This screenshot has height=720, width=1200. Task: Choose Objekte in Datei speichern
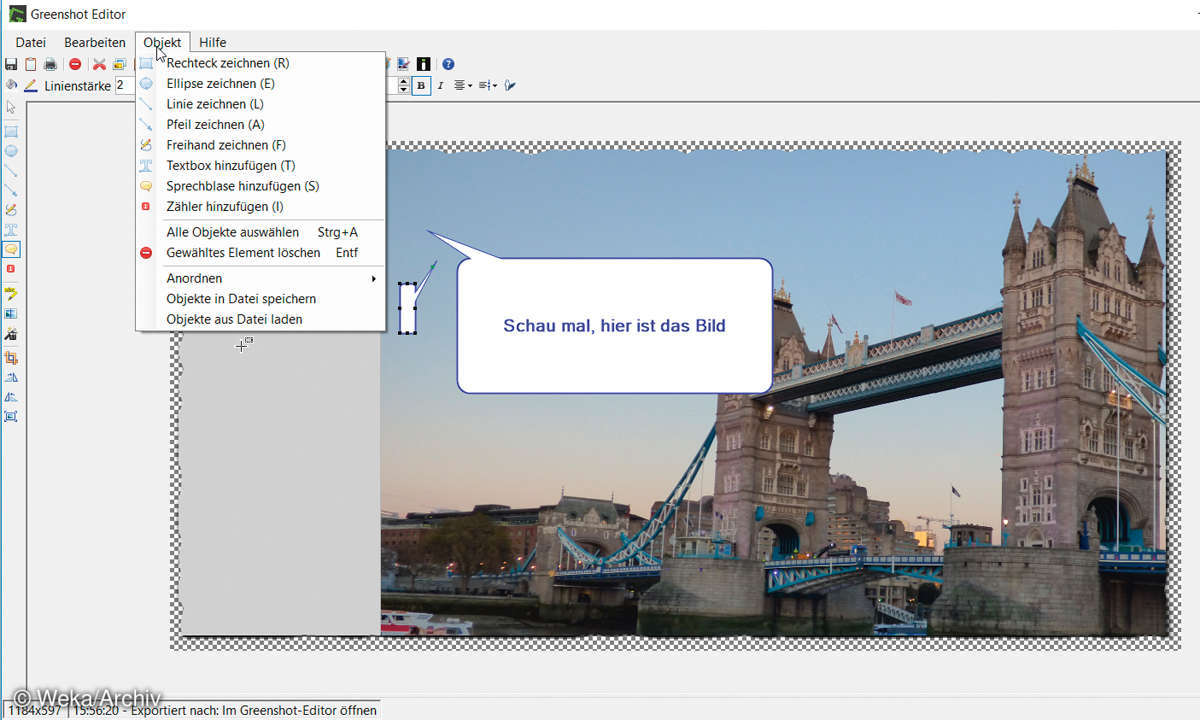(x=260, y=299)
